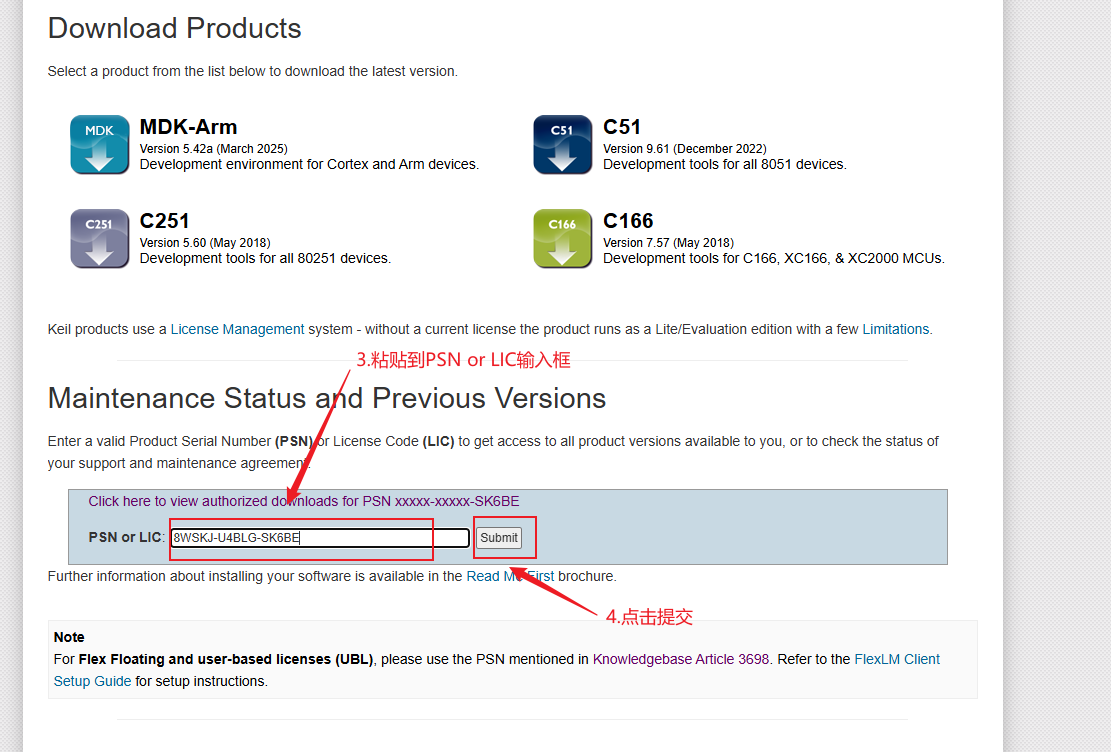Image resolution: width=1111 pixels, height=752 pixels.
Task: Click the MDK download icon
Action: coord(99,145)
